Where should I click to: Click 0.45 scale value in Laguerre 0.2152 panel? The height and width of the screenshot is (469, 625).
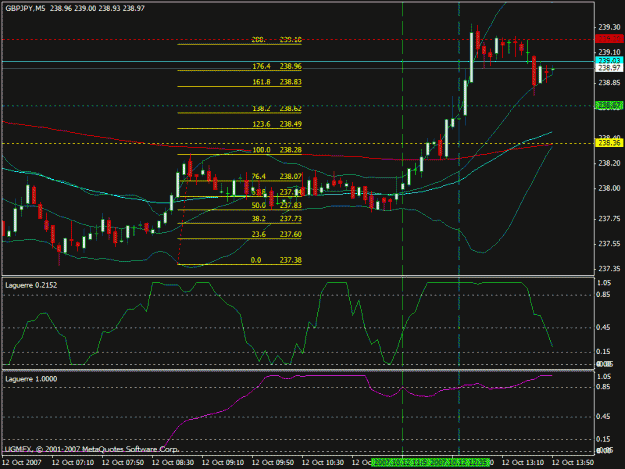click(x=604, y=328)
